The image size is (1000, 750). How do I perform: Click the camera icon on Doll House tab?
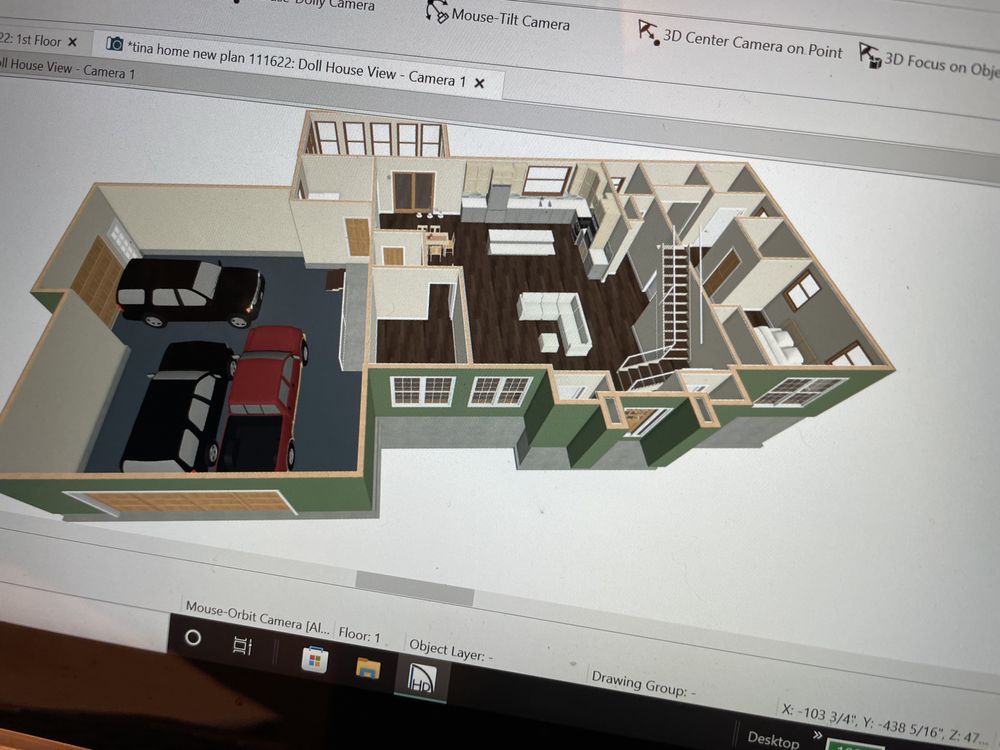[x=116, y=44]
